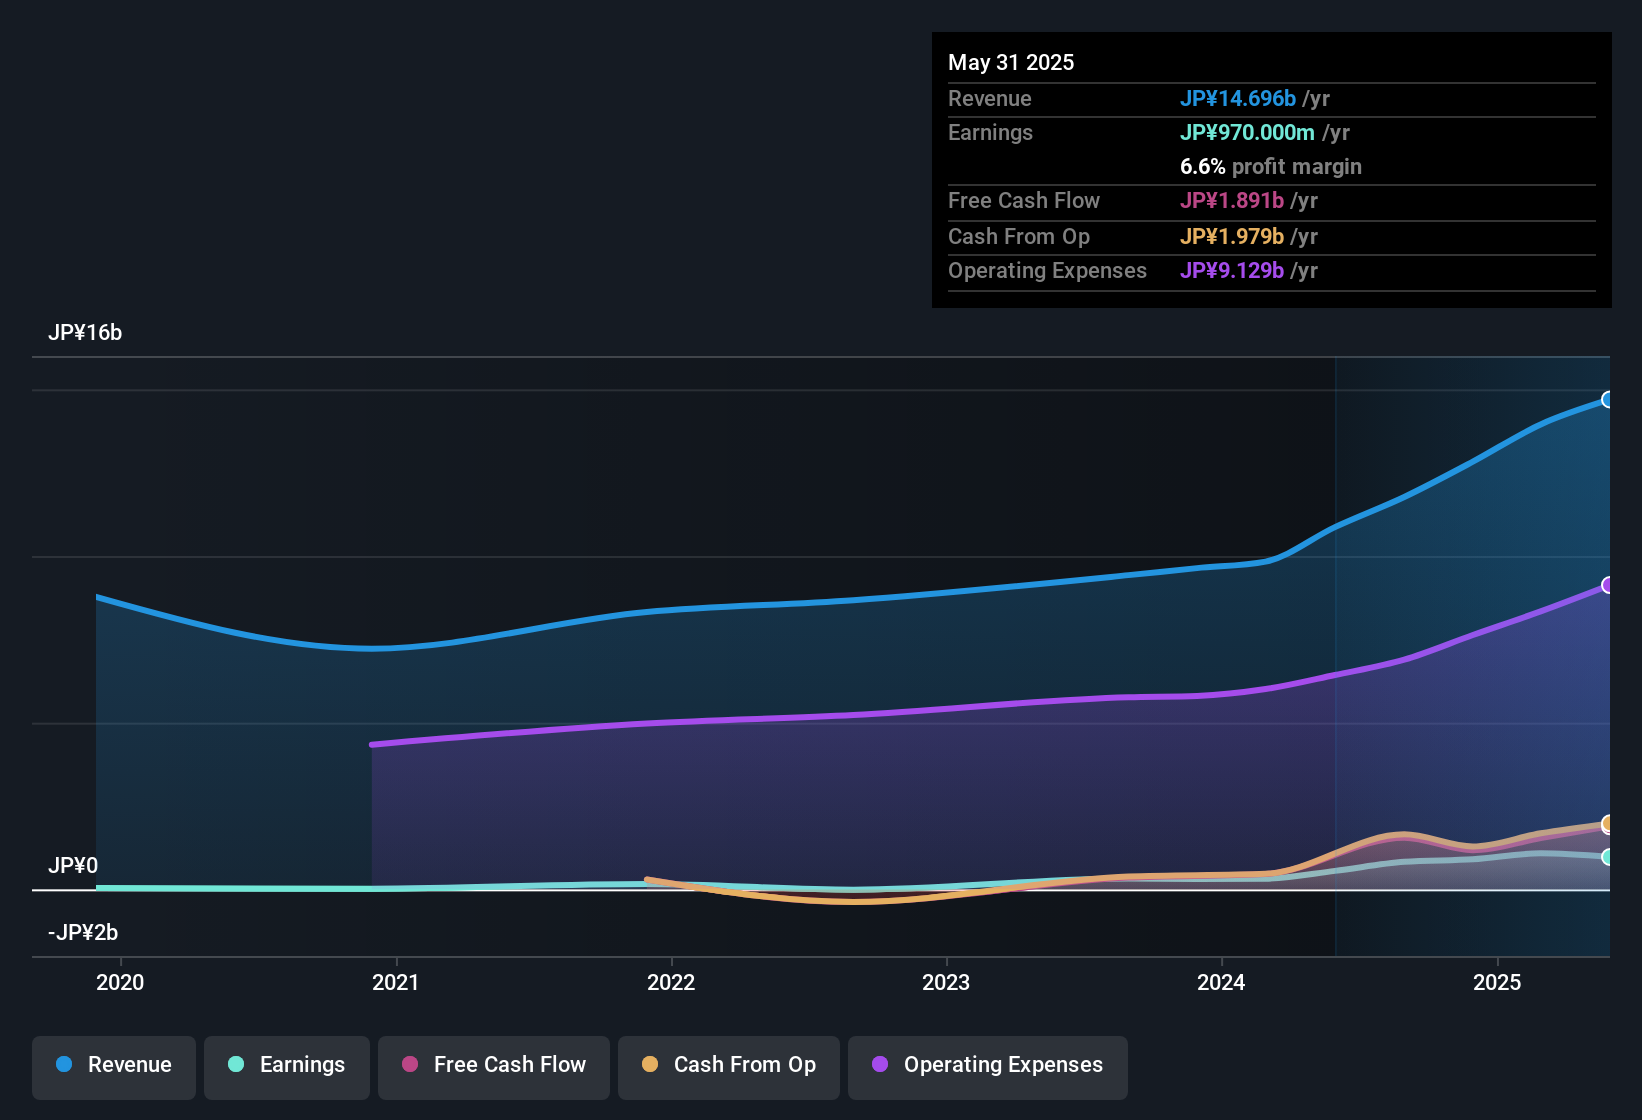Click the 2020 x-axis label
Viewport: 1642px width, 1120px height.
pyautogui.click(x=120, y=983)
